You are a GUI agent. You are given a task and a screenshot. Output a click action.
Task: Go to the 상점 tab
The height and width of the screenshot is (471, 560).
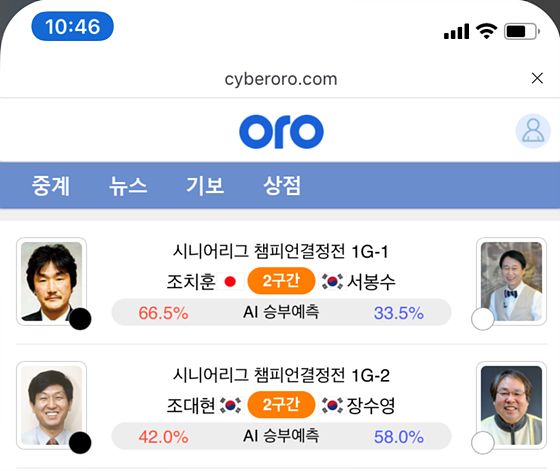coord(282,186)
